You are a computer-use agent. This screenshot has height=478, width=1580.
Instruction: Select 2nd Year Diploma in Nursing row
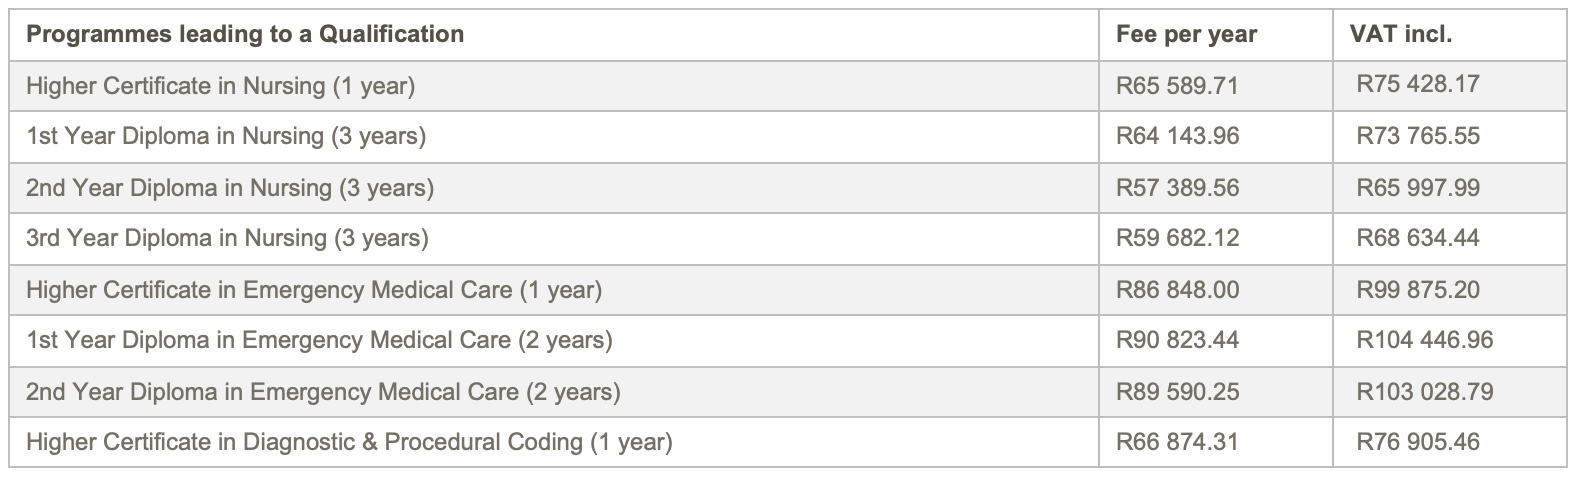[x=230, y=188]
